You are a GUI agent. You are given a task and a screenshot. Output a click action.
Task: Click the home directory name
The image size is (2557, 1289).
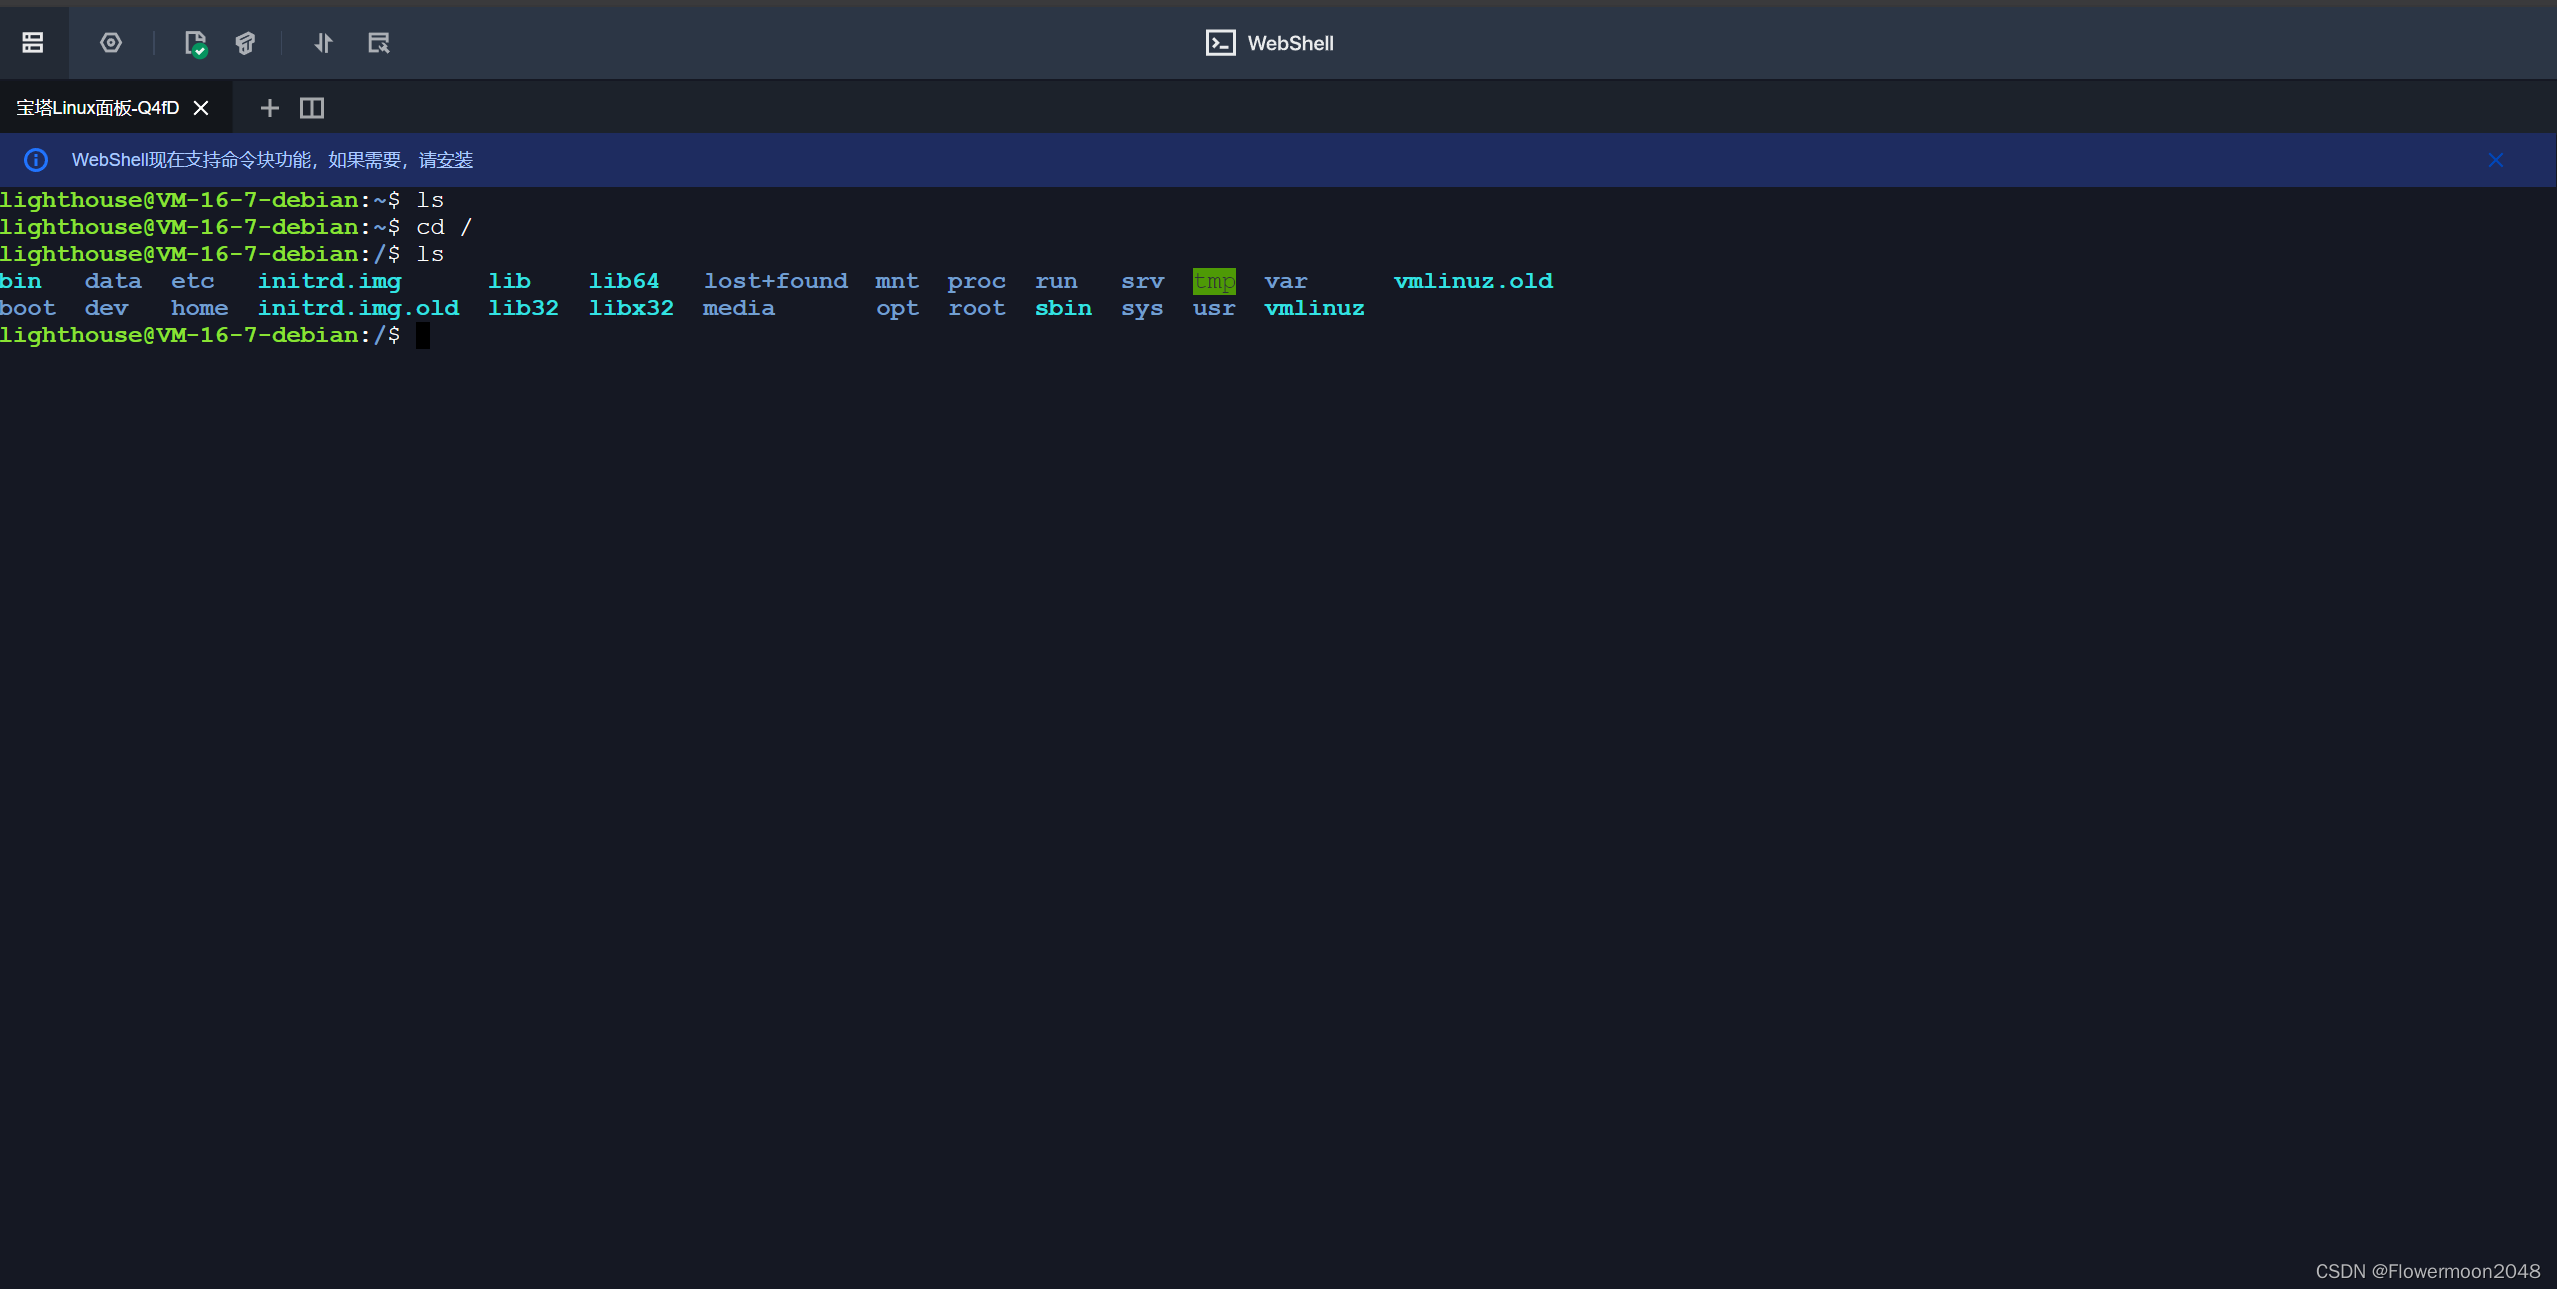pyautogui.click(x=200, y=308)
